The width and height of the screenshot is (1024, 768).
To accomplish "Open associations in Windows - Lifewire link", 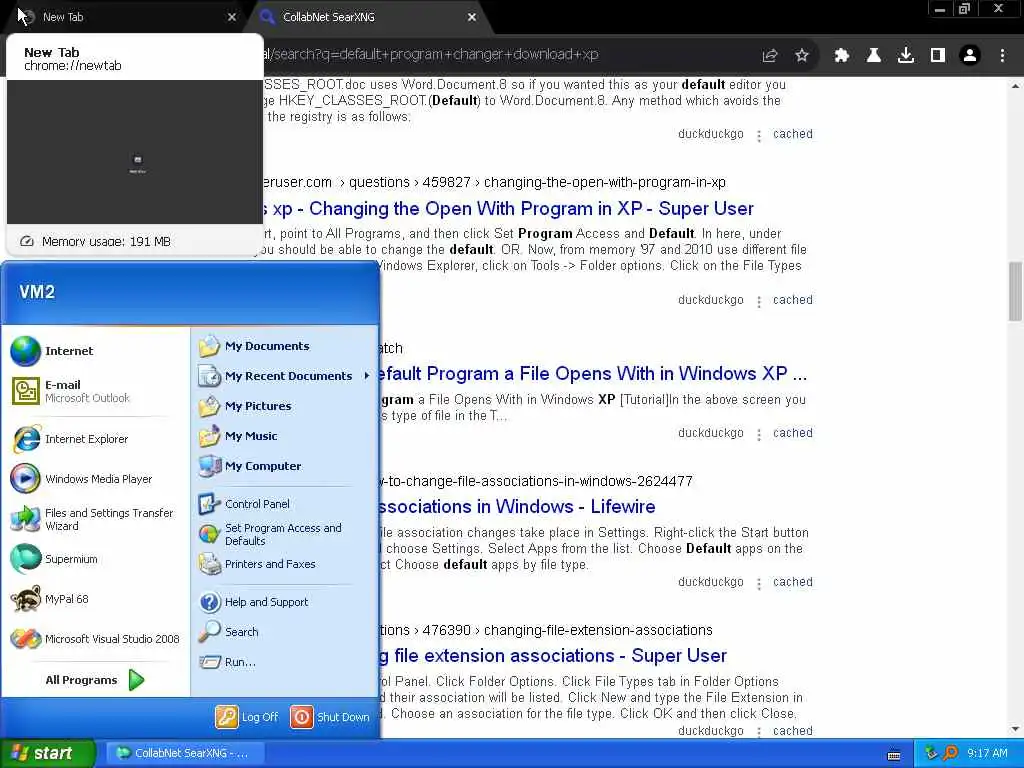I will click(x=517, y=507).
